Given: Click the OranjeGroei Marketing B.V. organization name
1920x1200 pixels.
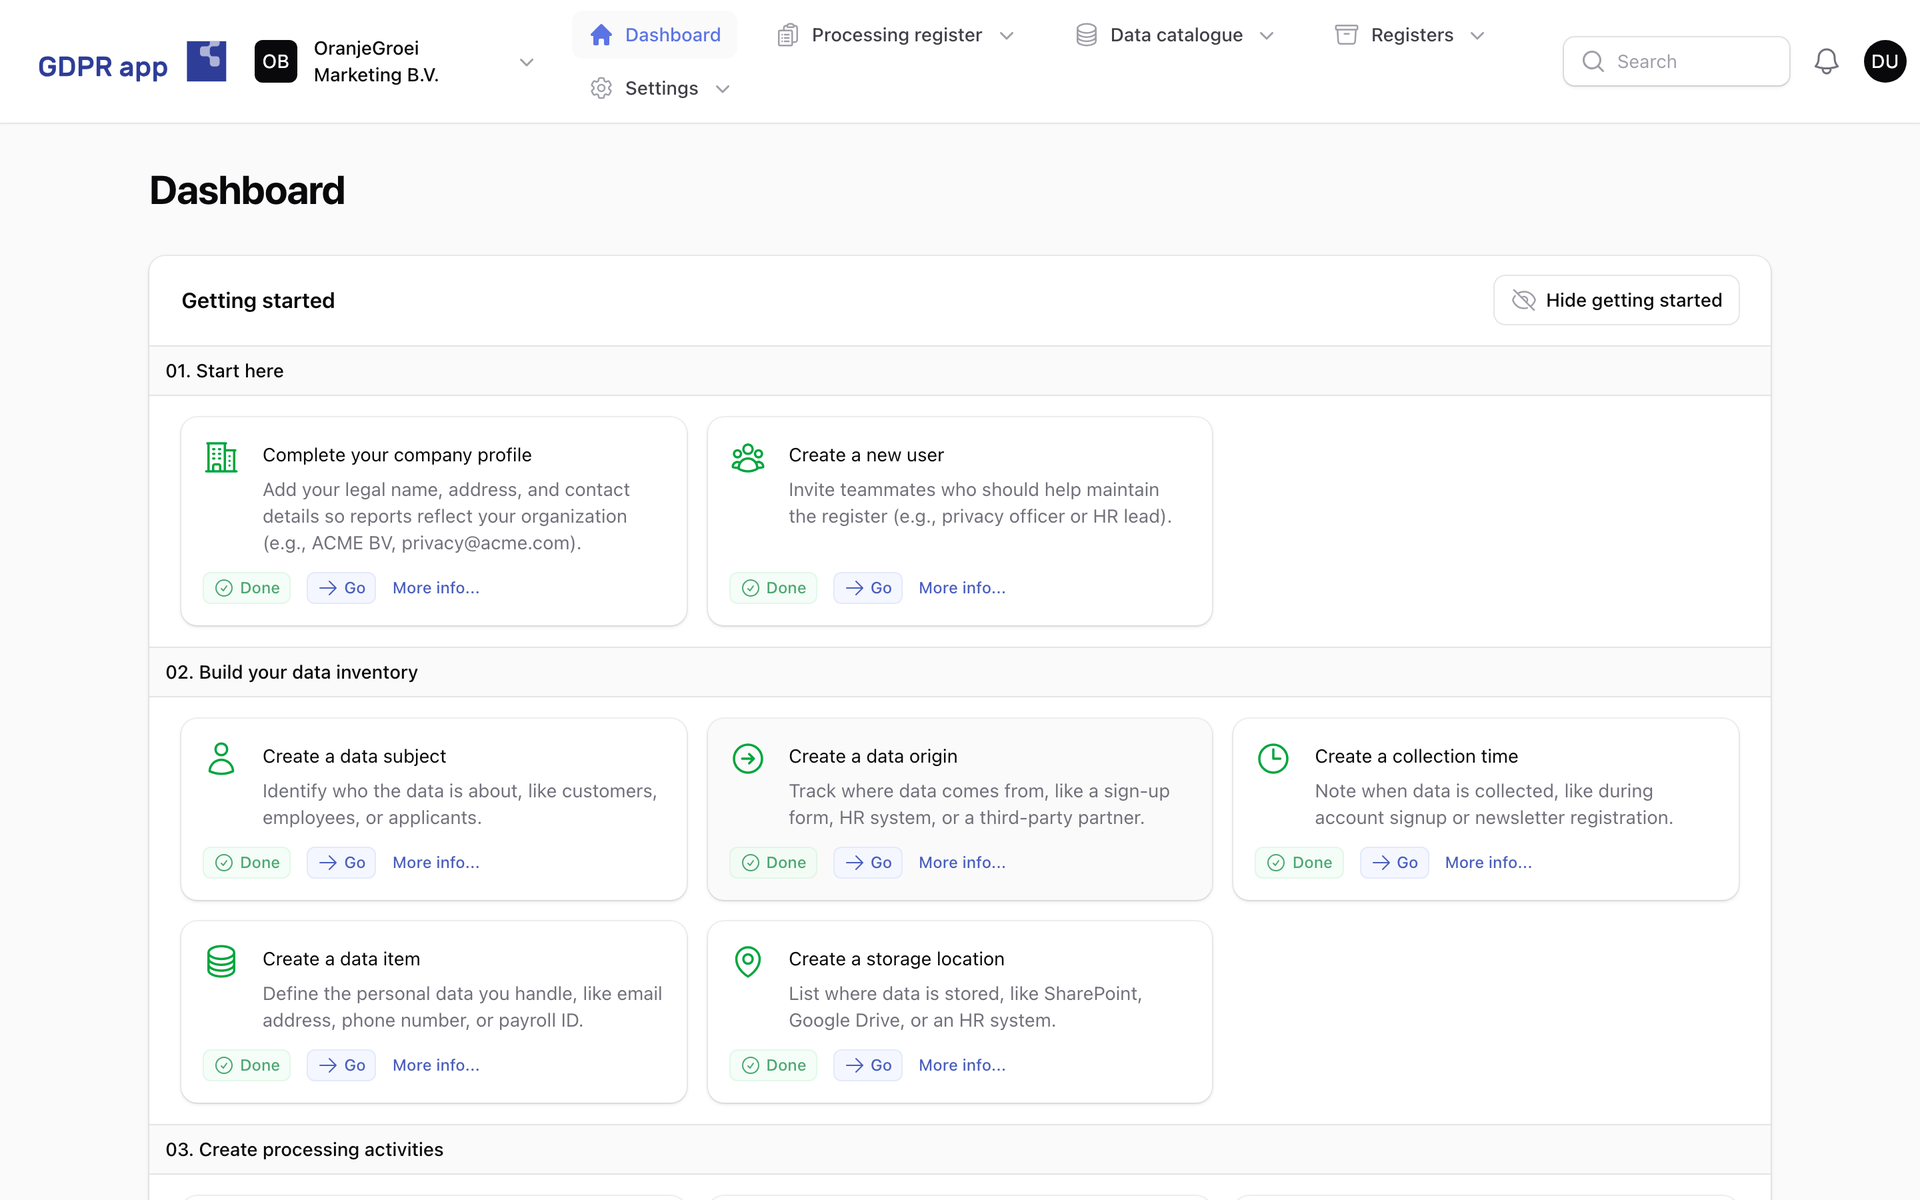Looking at the screenshot, I should pyautogui.click(x=376, y=61).
